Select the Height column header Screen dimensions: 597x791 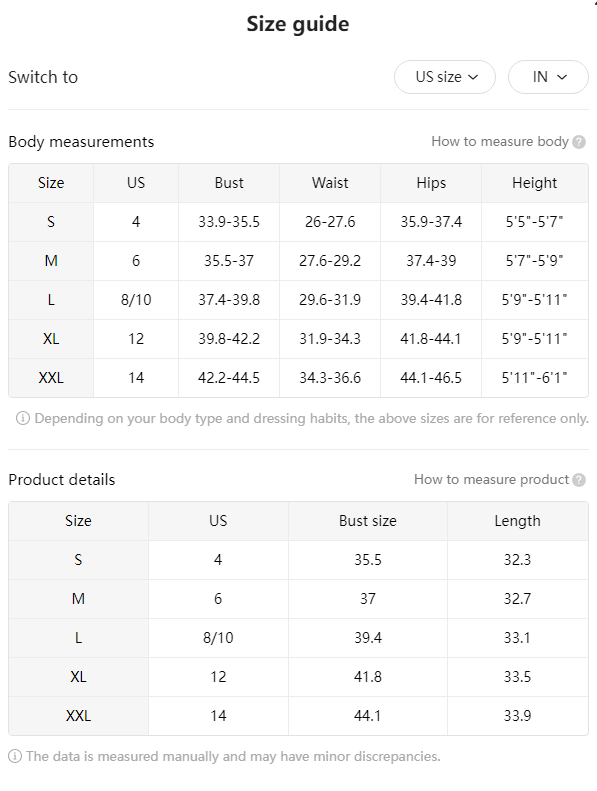(535, 183)
